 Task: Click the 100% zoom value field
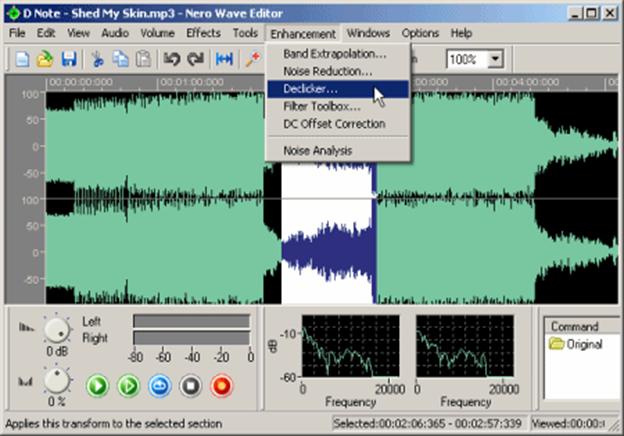point(467,59)
